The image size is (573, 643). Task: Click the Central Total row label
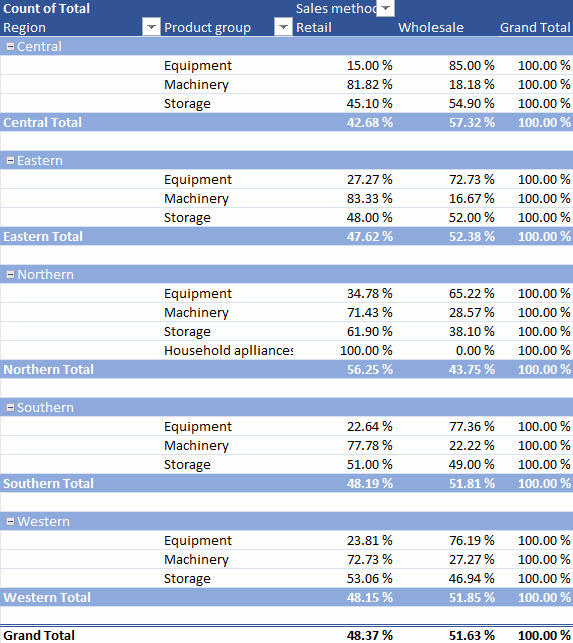point(43,123)
